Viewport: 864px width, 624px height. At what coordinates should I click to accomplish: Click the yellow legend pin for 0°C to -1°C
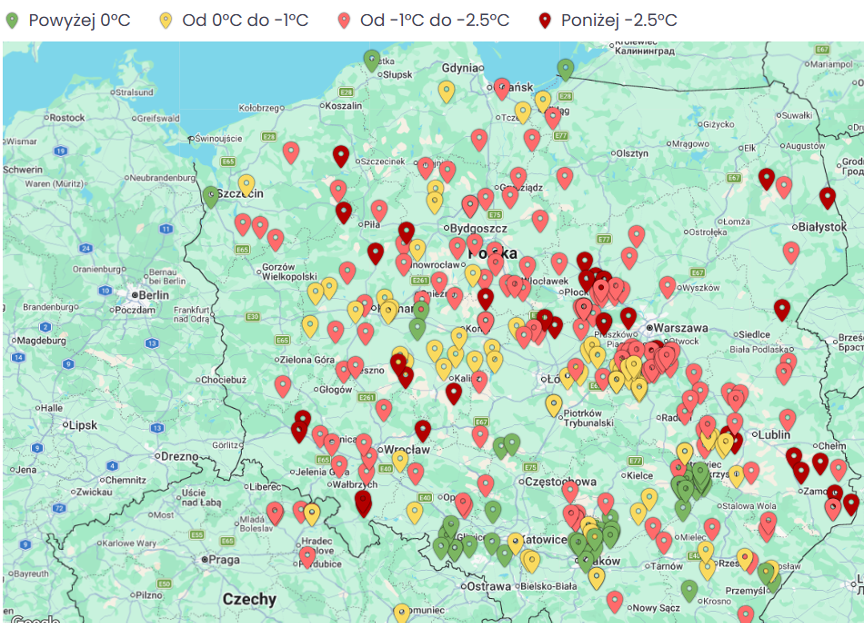click(167, 20)
